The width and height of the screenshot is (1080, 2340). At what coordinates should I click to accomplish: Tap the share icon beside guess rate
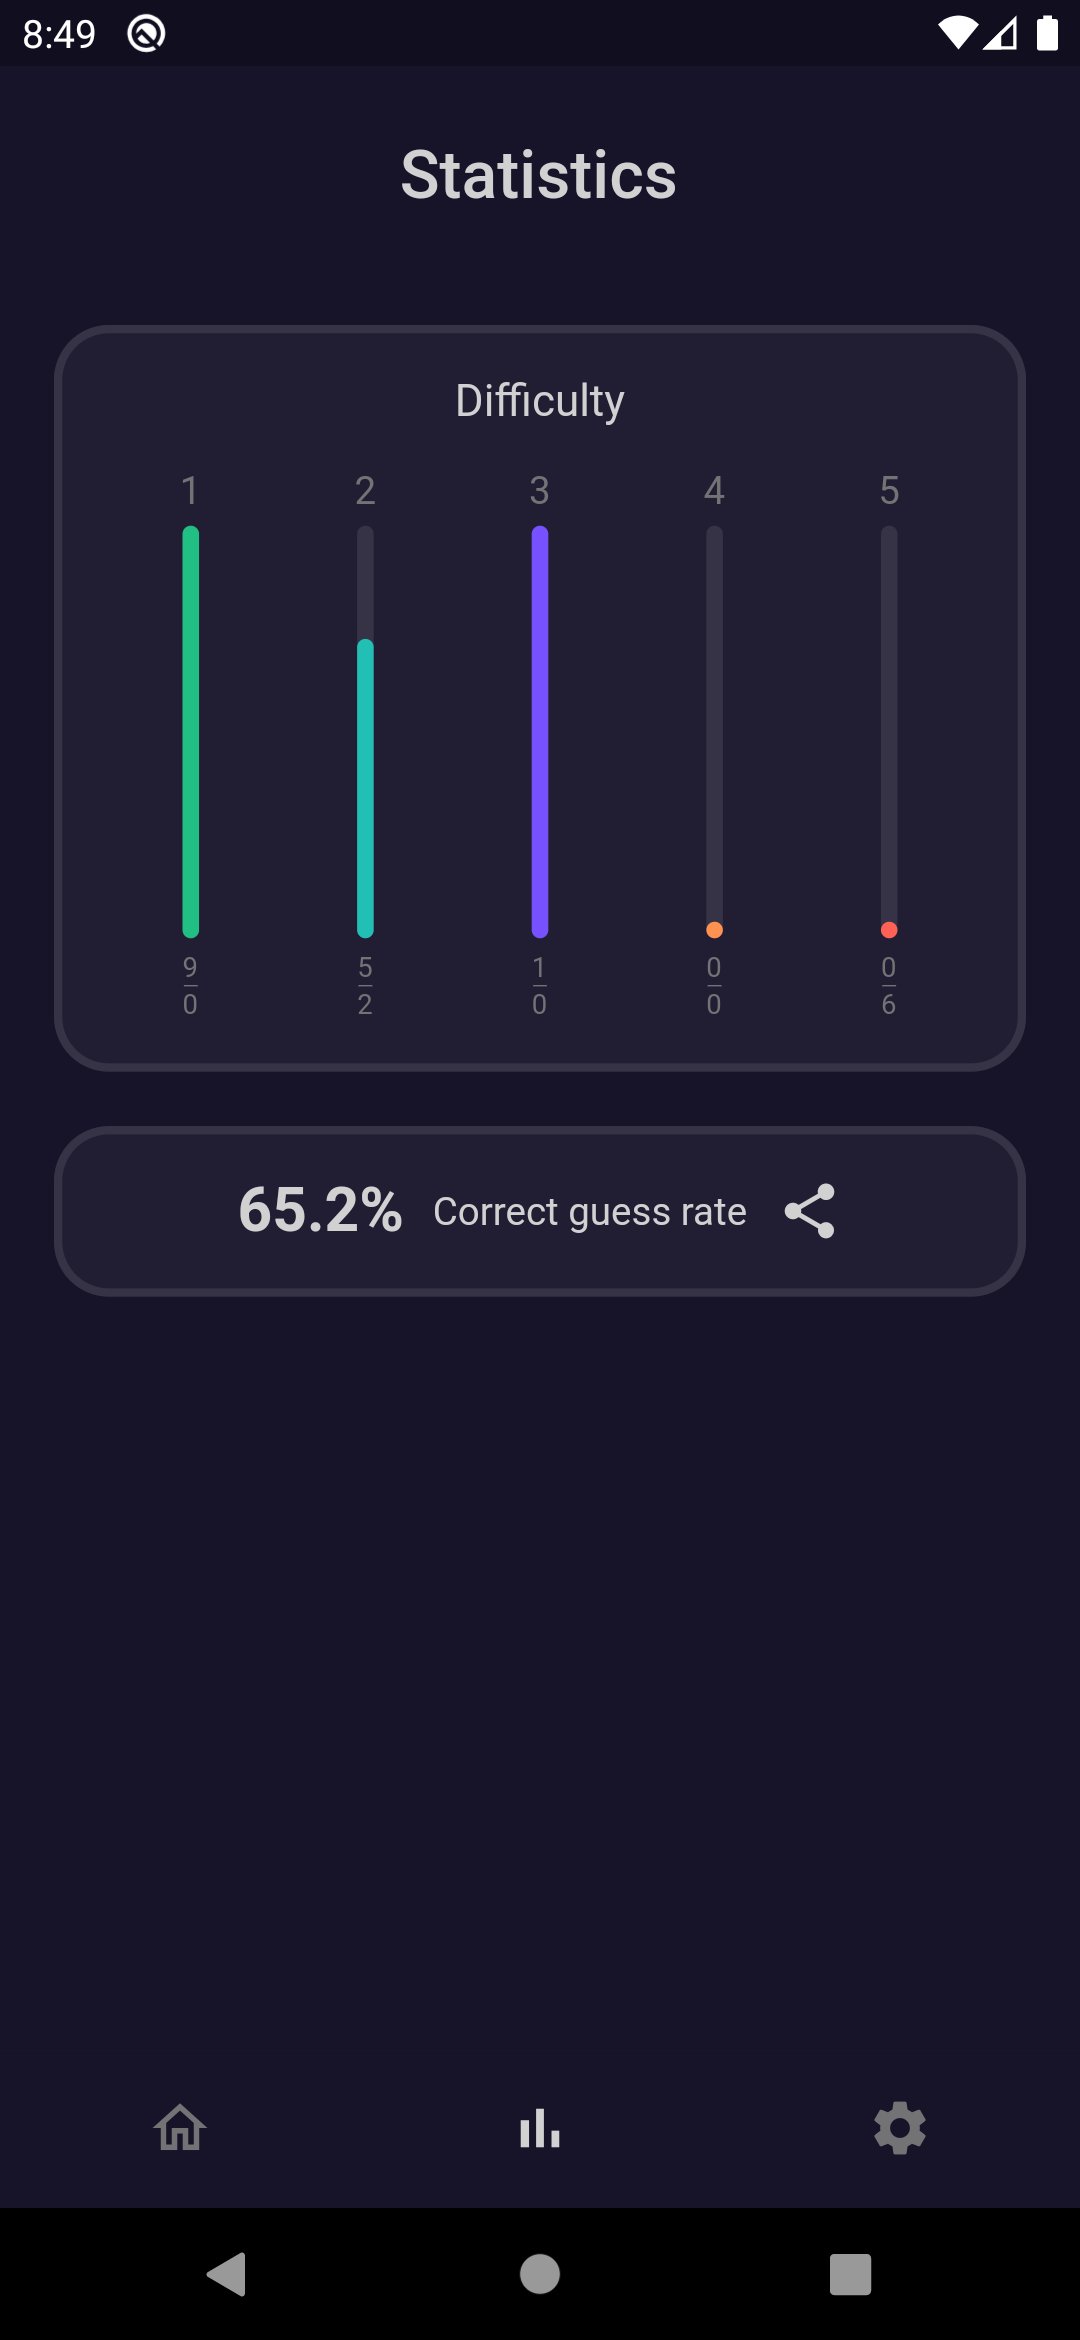click(x=810, y=1211)
